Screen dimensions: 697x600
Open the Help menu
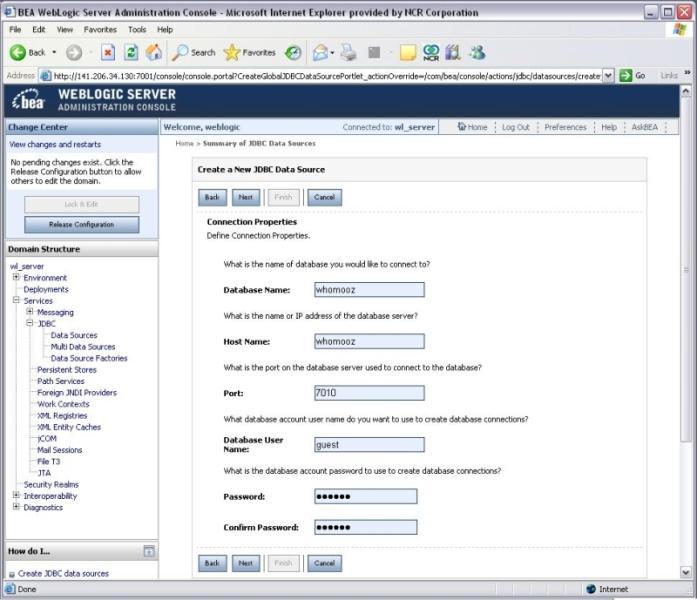pyautogui.click(x=165, y=29)
